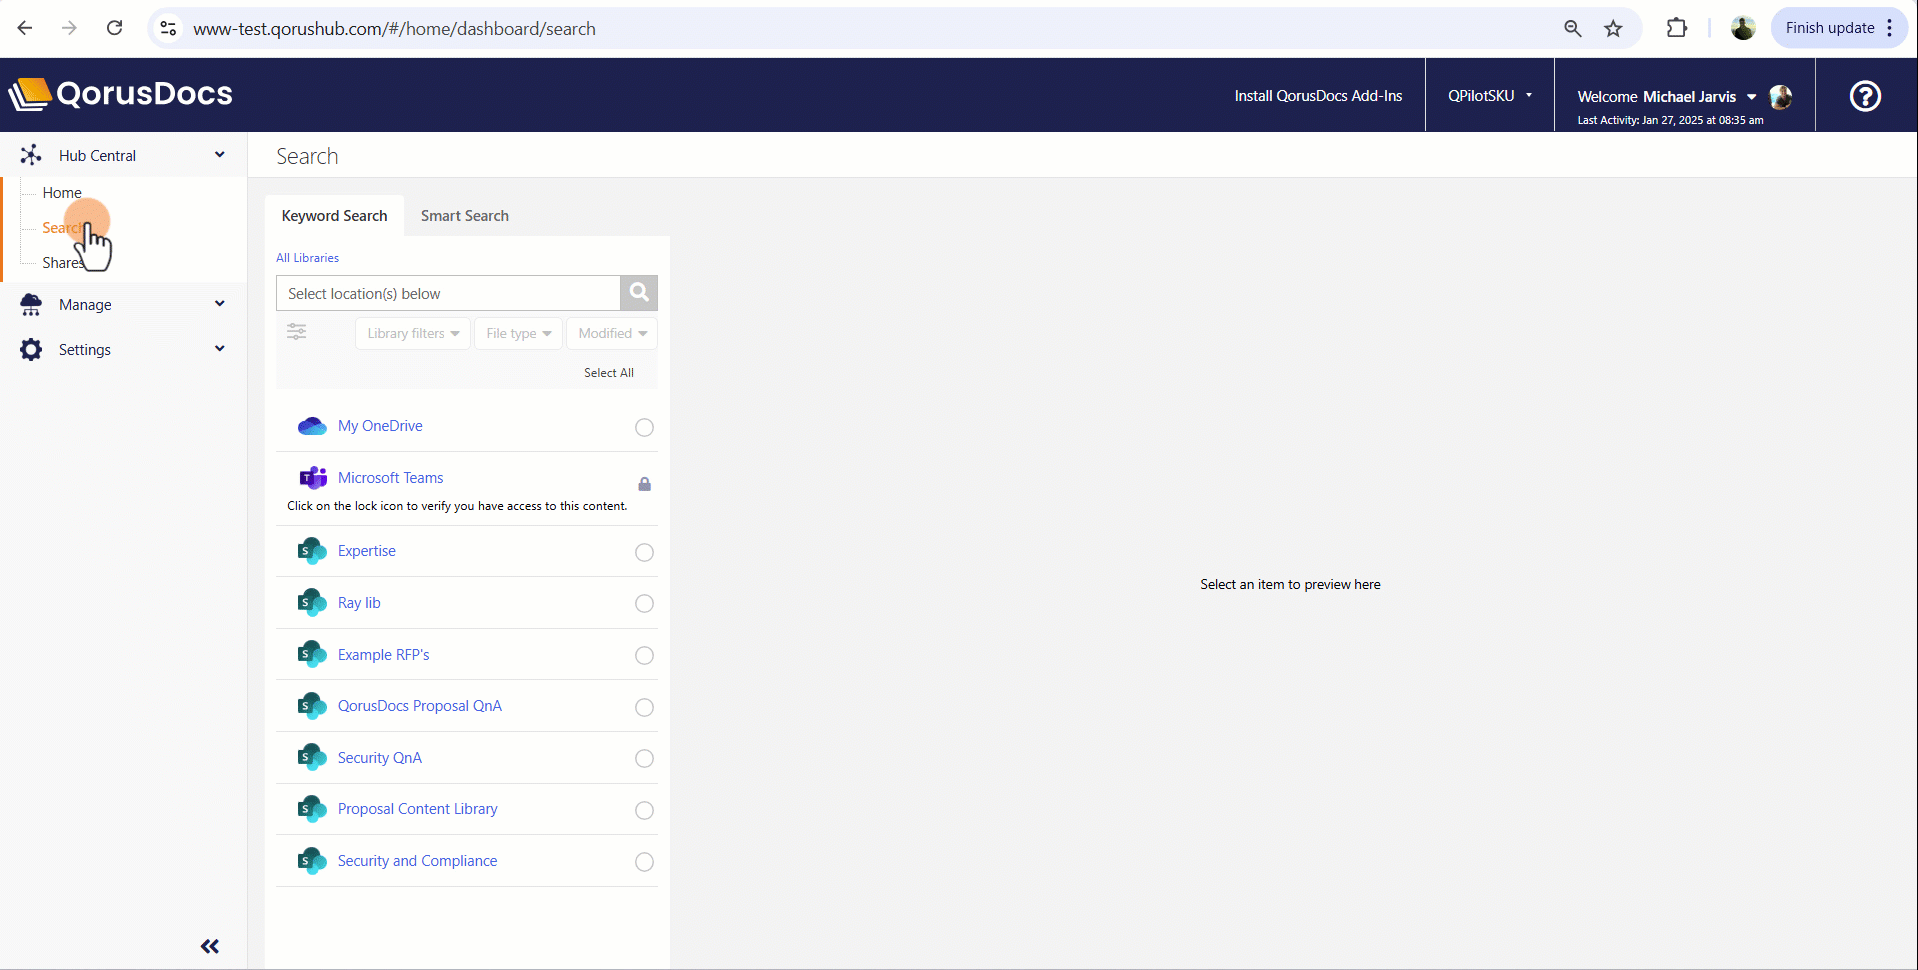The height and width of the screenshot is (970, 1918).
Task: Click the browser zoom magnifier icon
Action: coord(1573,28)
